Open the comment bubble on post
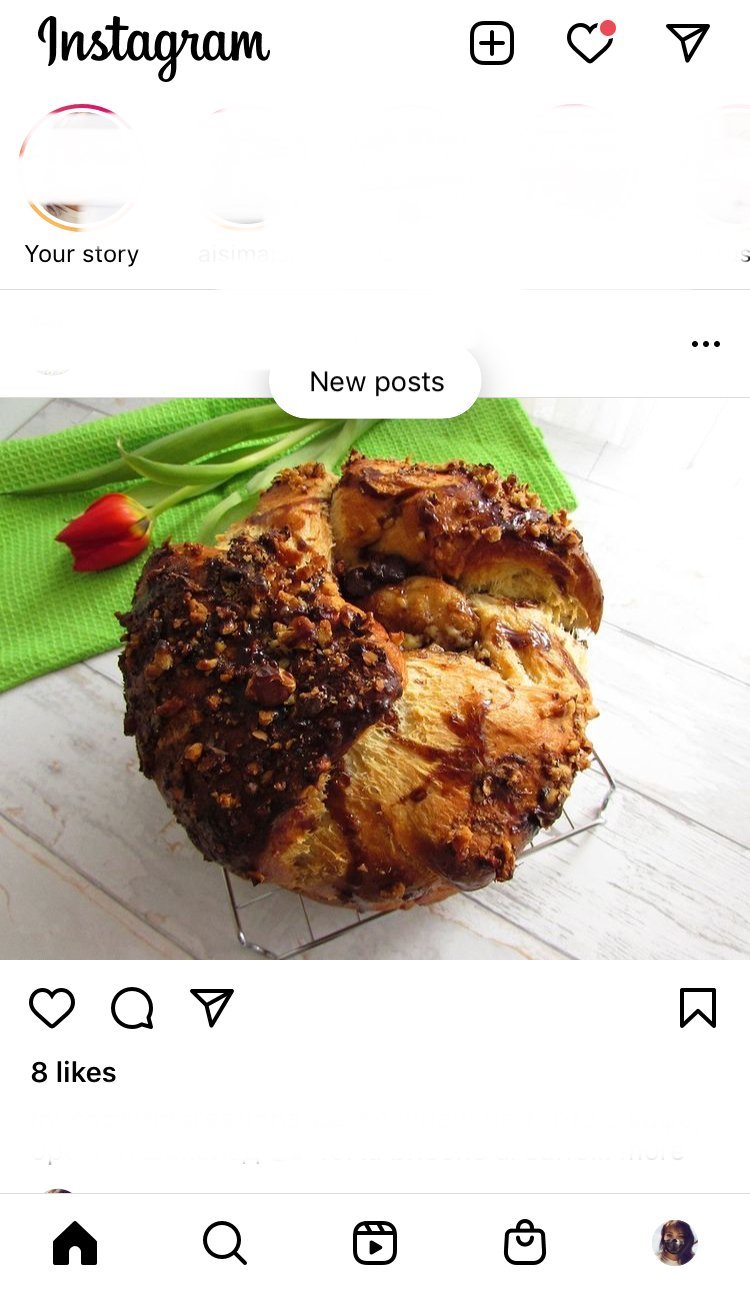 click(132, 1008)
